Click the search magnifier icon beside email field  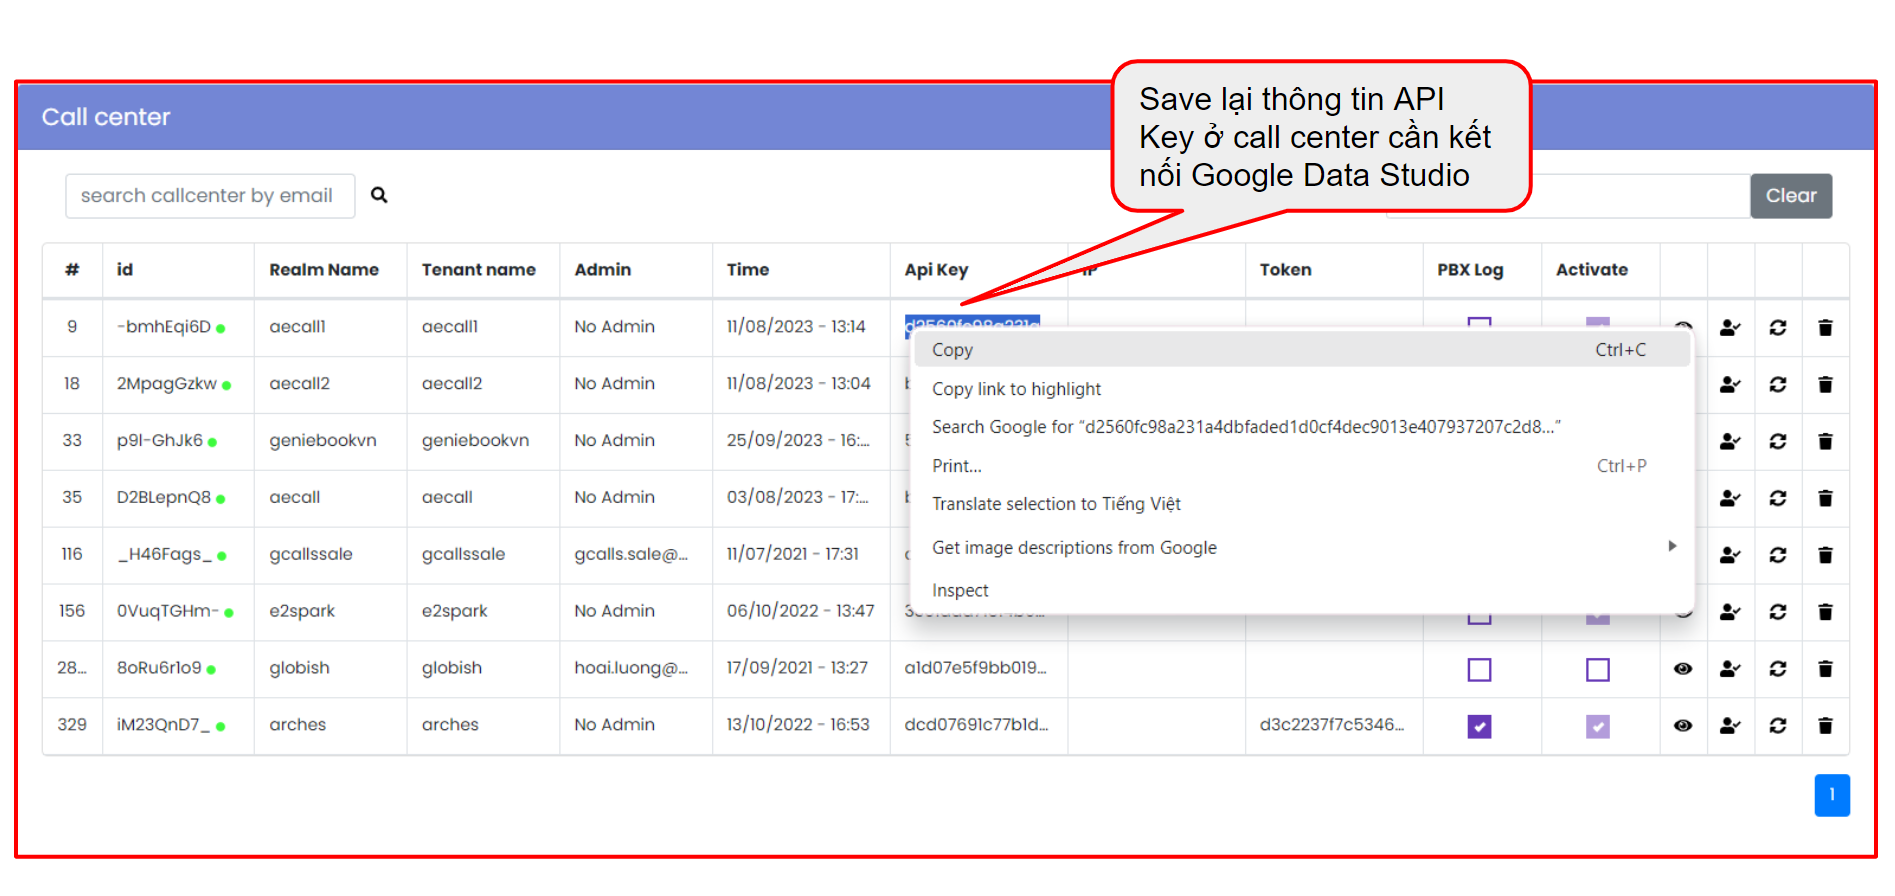(x=379, y=195)
